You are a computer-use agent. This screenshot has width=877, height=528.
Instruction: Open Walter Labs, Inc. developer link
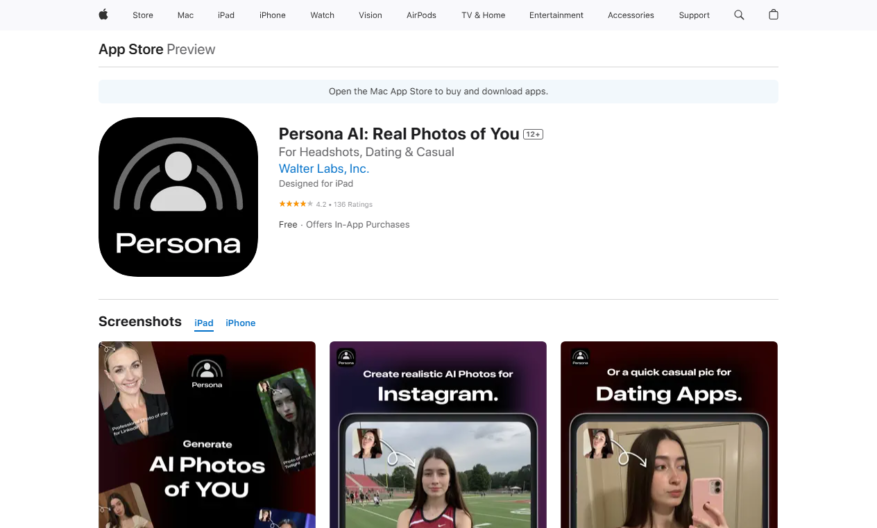[324, 168]
